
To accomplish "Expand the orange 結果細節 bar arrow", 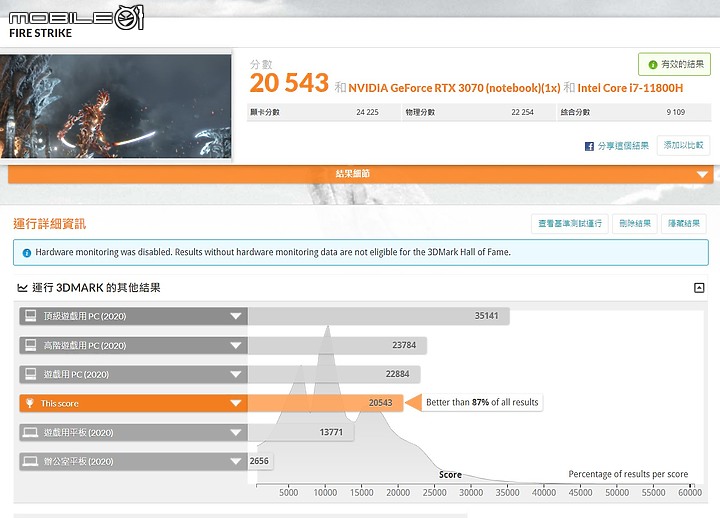I will click(702, 175).
